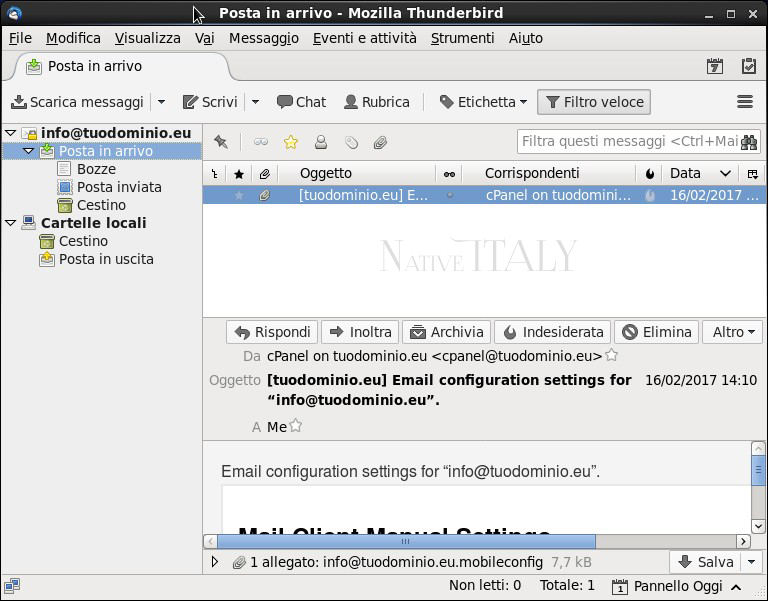Click the Archivia button
The height and width of the screenshot is (601, 768).
click(x=446, y=332)
